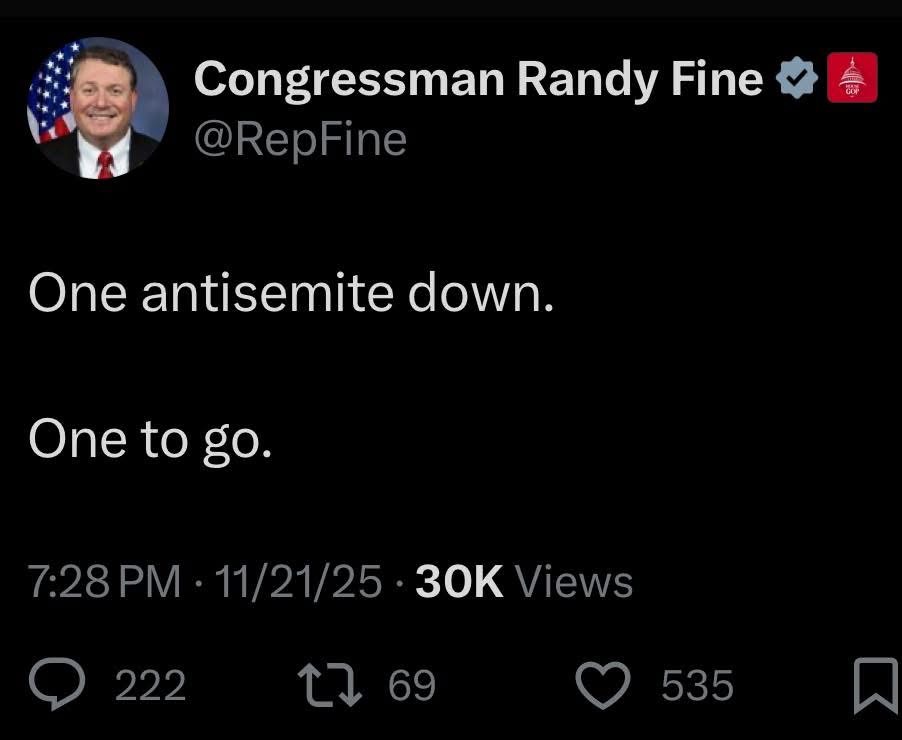Viewport: 902px width, 740px height.
Task: Click the 7:28 PM timestamp
Action: tap(105, 581)
